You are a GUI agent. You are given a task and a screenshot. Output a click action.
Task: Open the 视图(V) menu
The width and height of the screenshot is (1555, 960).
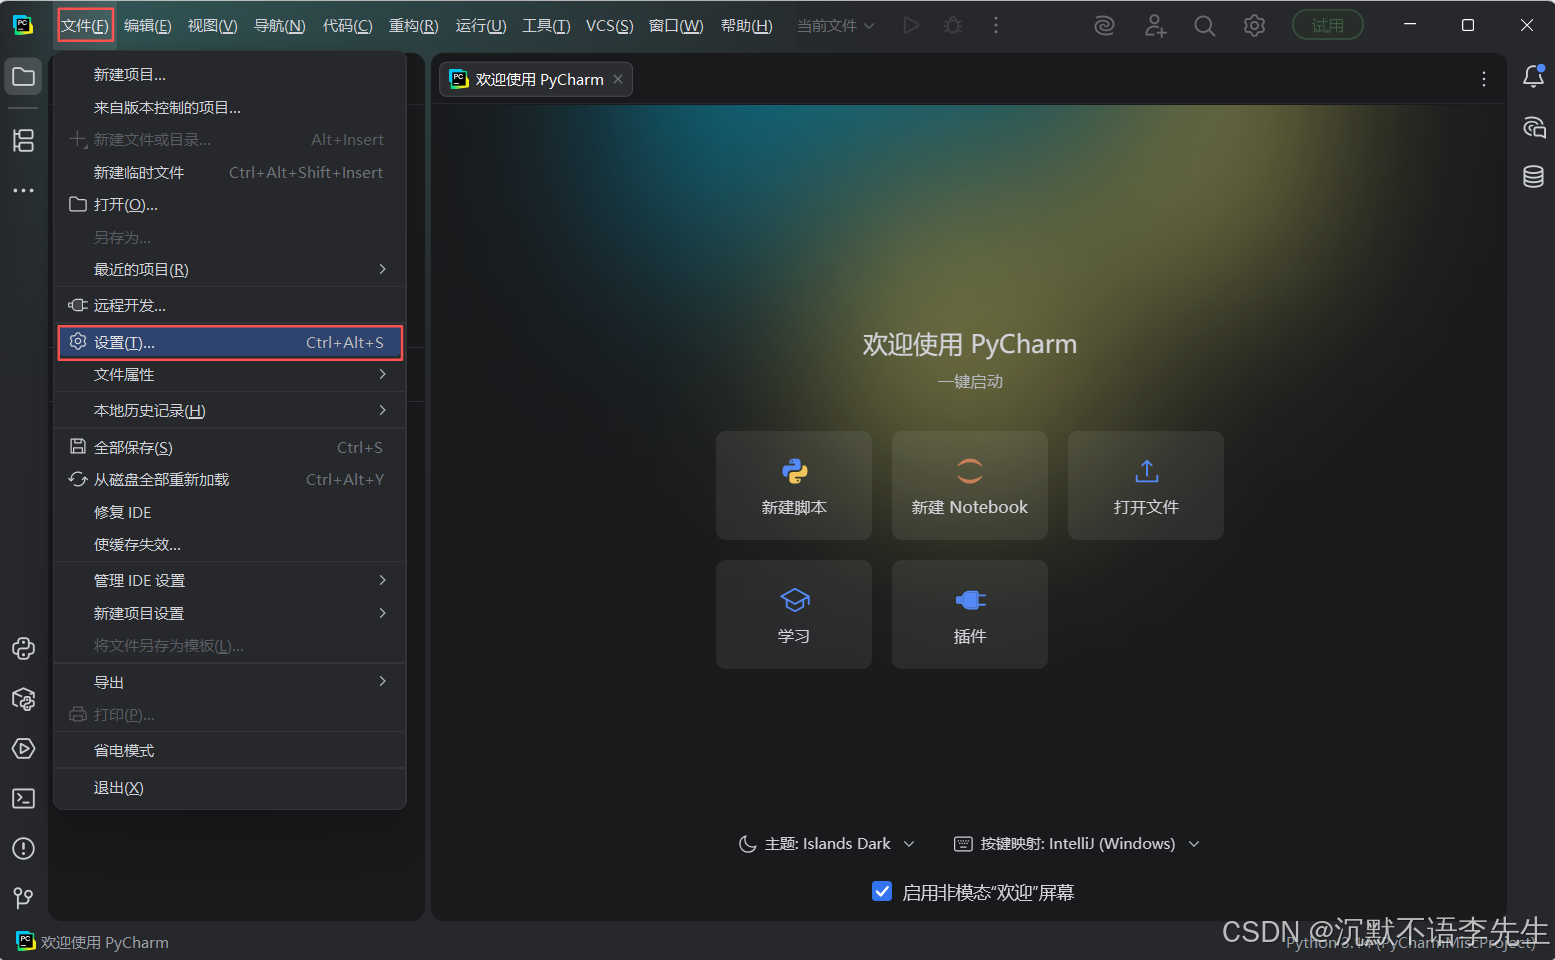click(212, 25)
